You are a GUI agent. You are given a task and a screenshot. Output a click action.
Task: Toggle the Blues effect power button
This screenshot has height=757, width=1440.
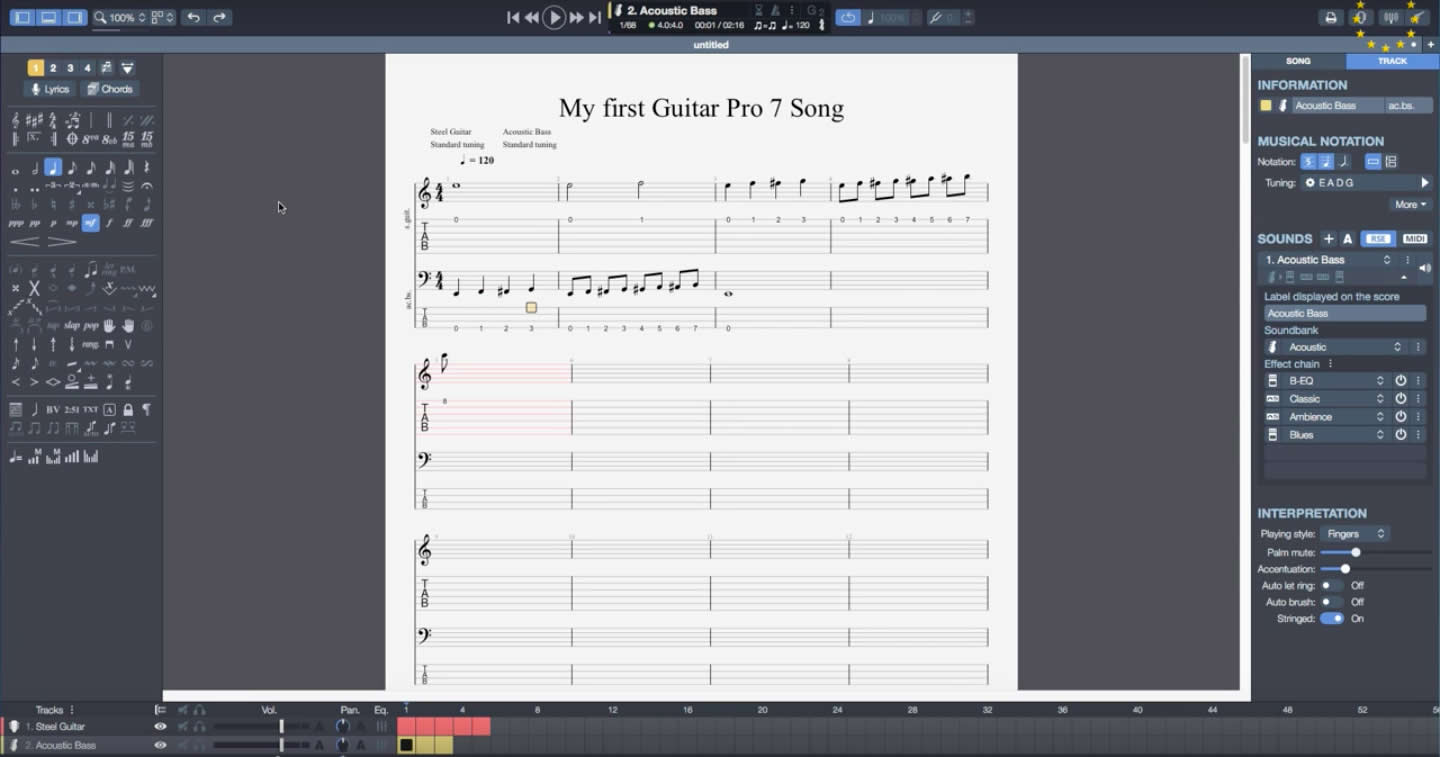coord(1401,435)
